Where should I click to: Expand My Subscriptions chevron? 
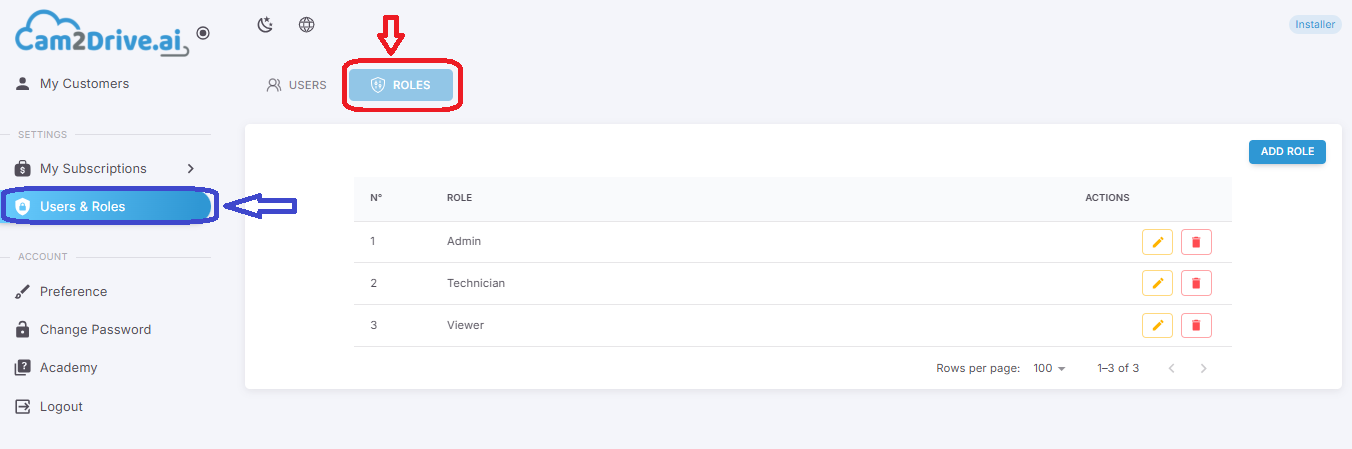click(191, 168)
